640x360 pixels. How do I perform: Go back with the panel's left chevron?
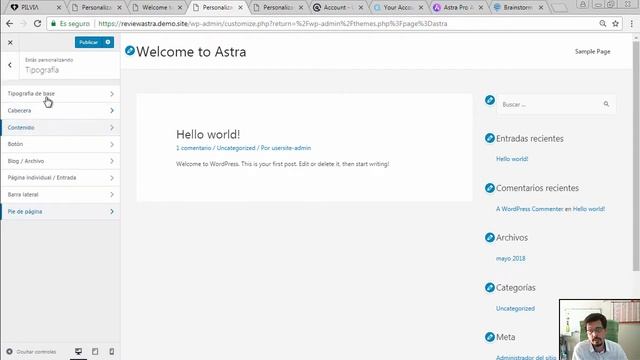(10, 65)
